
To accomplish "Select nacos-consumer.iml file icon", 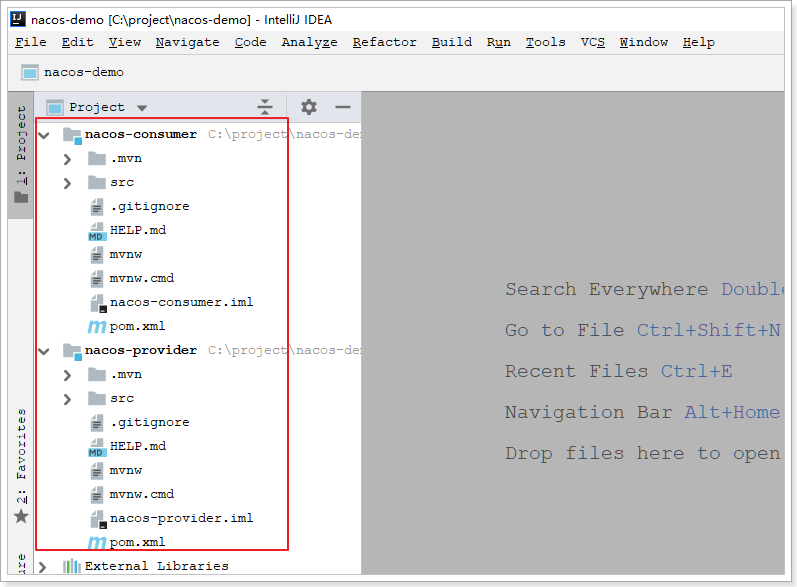I will pos(96,302).
